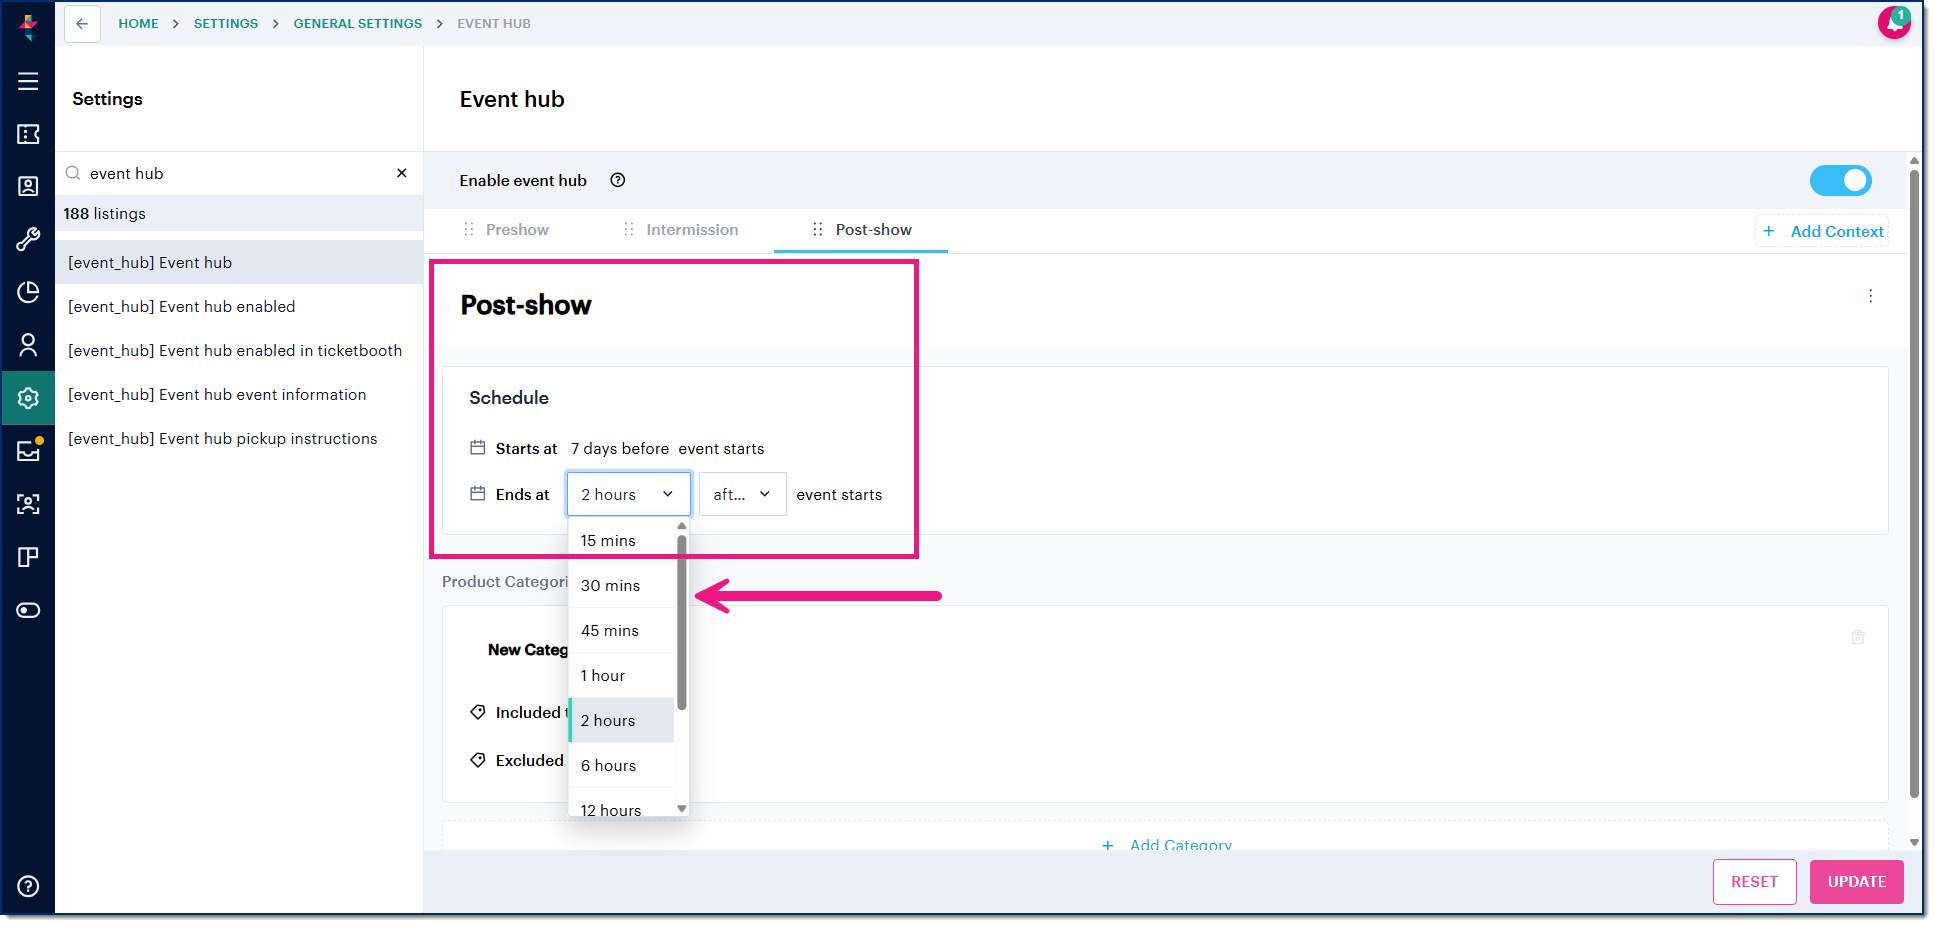Open the inbox icon with notification dot
The width and height of the screenshot is (1934, 925).
[x=28, y=450]
